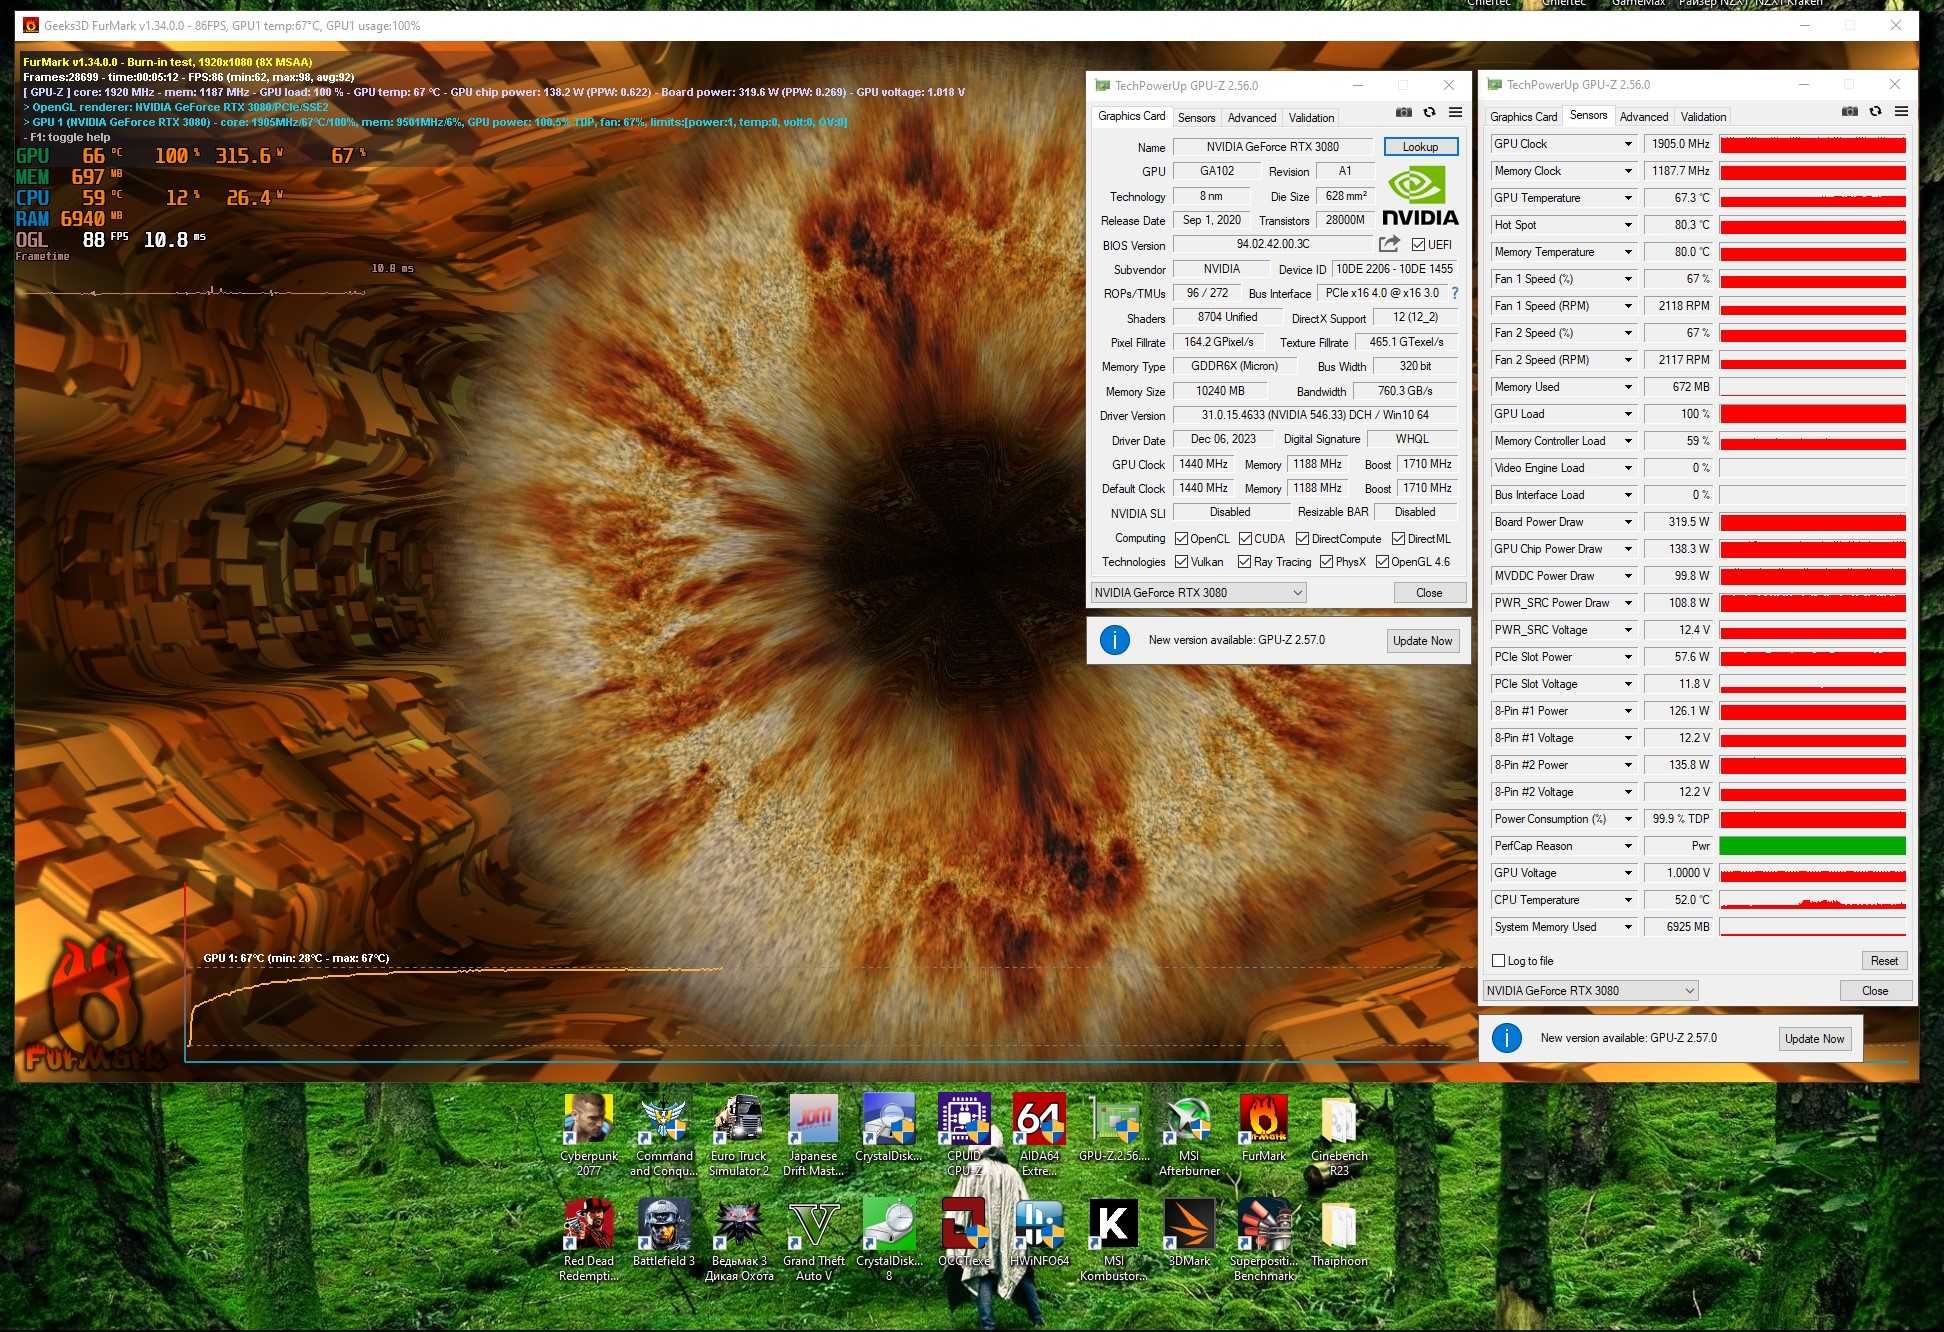Click screenshot camera icon in Sensors GPU-Z window
The width and height of the screenshot is (1944, 1332).
click(1849, 112)
